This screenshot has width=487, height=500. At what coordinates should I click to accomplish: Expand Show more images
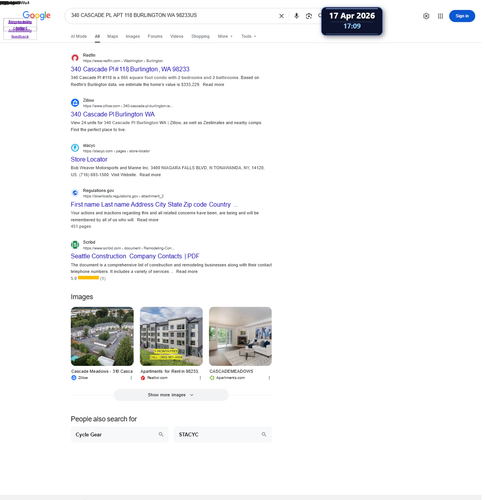point(171,395)
